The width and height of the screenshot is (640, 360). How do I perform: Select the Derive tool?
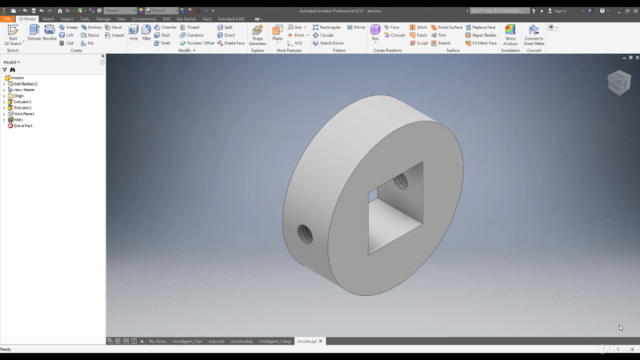pyautogui.click(x=90, y=35)
